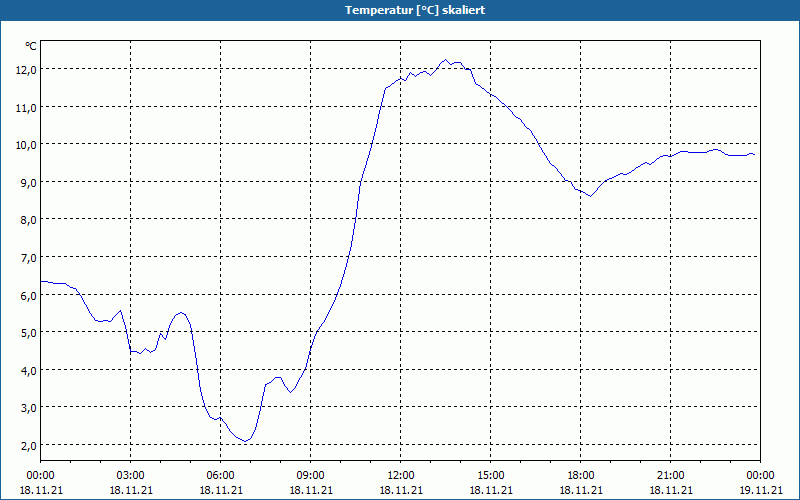Click the curve minimum just before 07:00
The width and height of the screenshot is (800, 500).
click(x=245, y=441)
